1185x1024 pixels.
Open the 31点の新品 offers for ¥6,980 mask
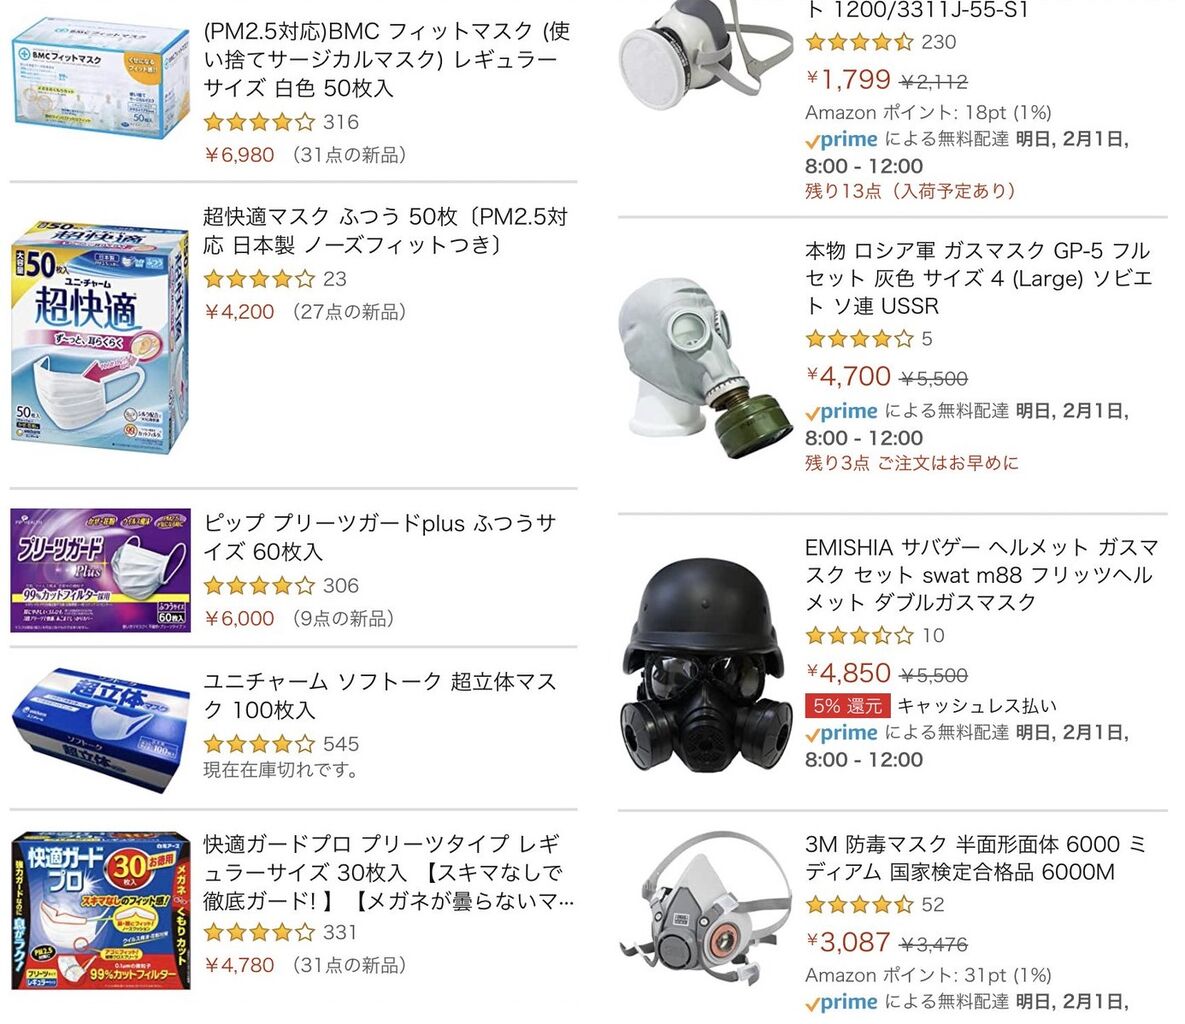point(348,155)
